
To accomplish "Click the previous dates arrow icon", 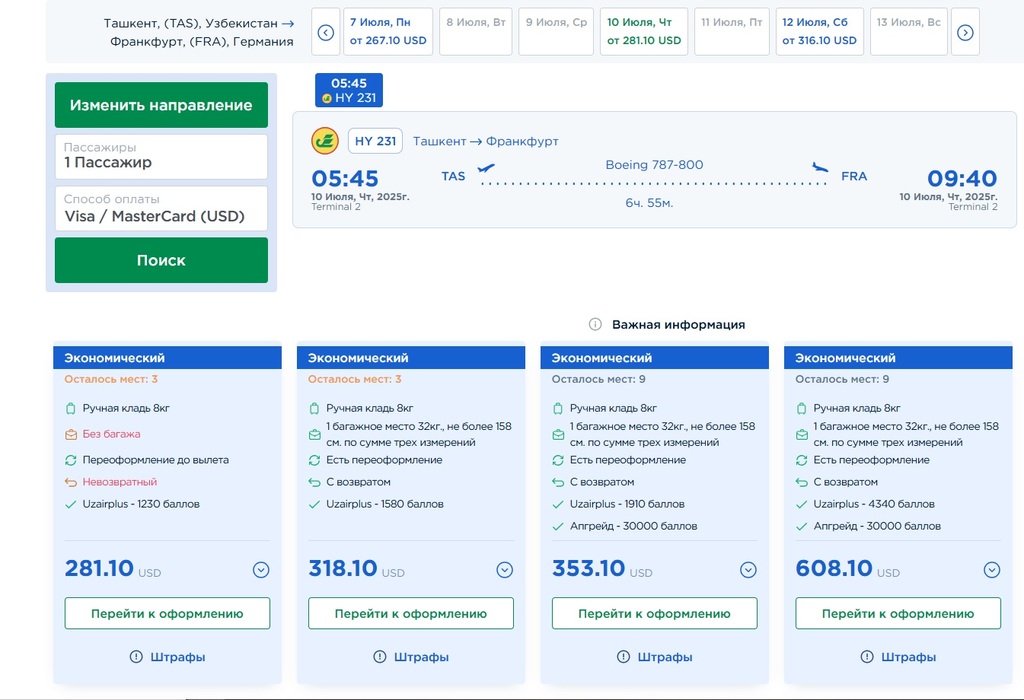I will click(x=325, y=32).
